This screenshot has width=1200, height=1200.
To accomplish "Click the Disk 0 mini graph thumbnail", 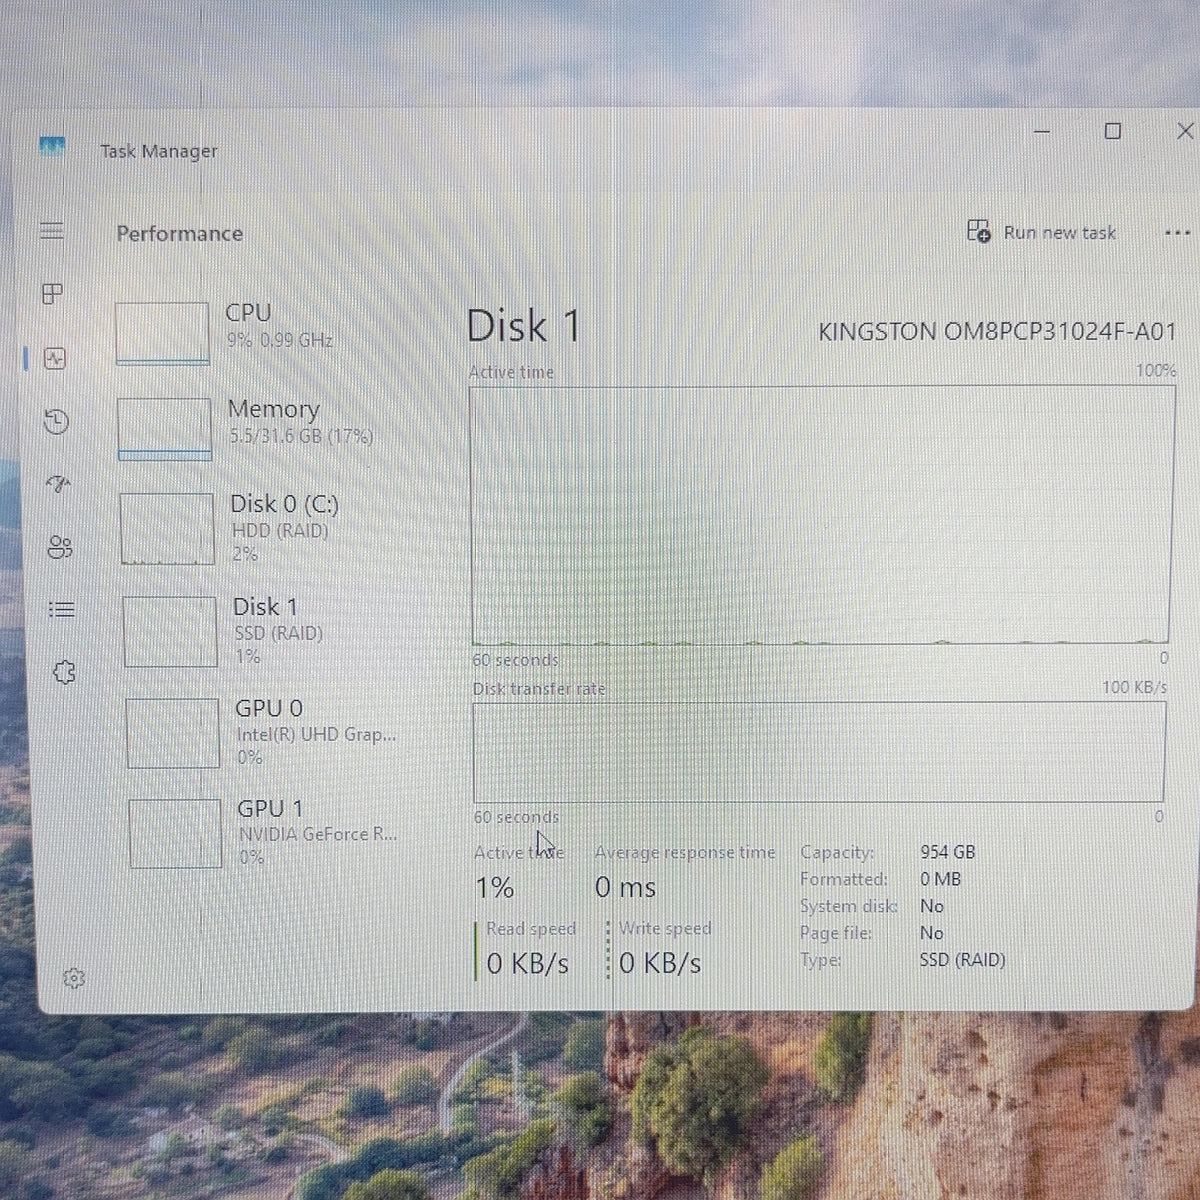I will [x=167, y=529].
